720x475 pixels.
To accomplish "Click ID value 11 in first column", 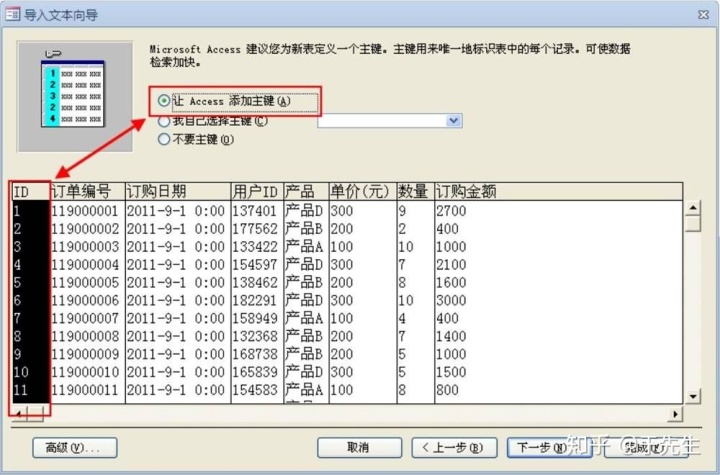I will tap(21, 390).
